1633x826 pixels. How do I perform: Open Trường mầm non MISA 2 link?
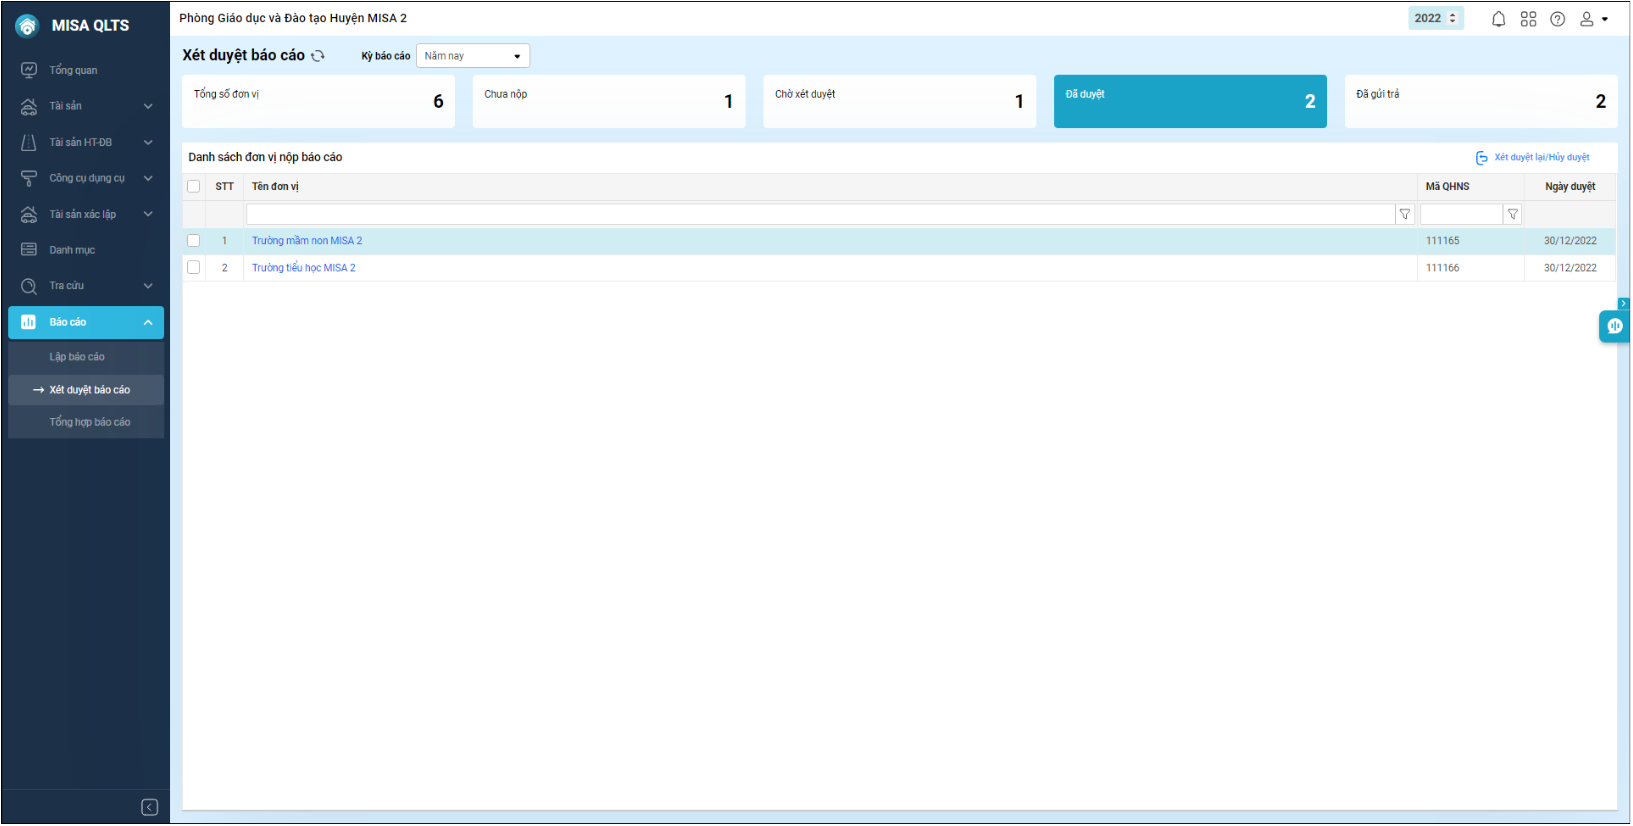(x=307, y=241)
